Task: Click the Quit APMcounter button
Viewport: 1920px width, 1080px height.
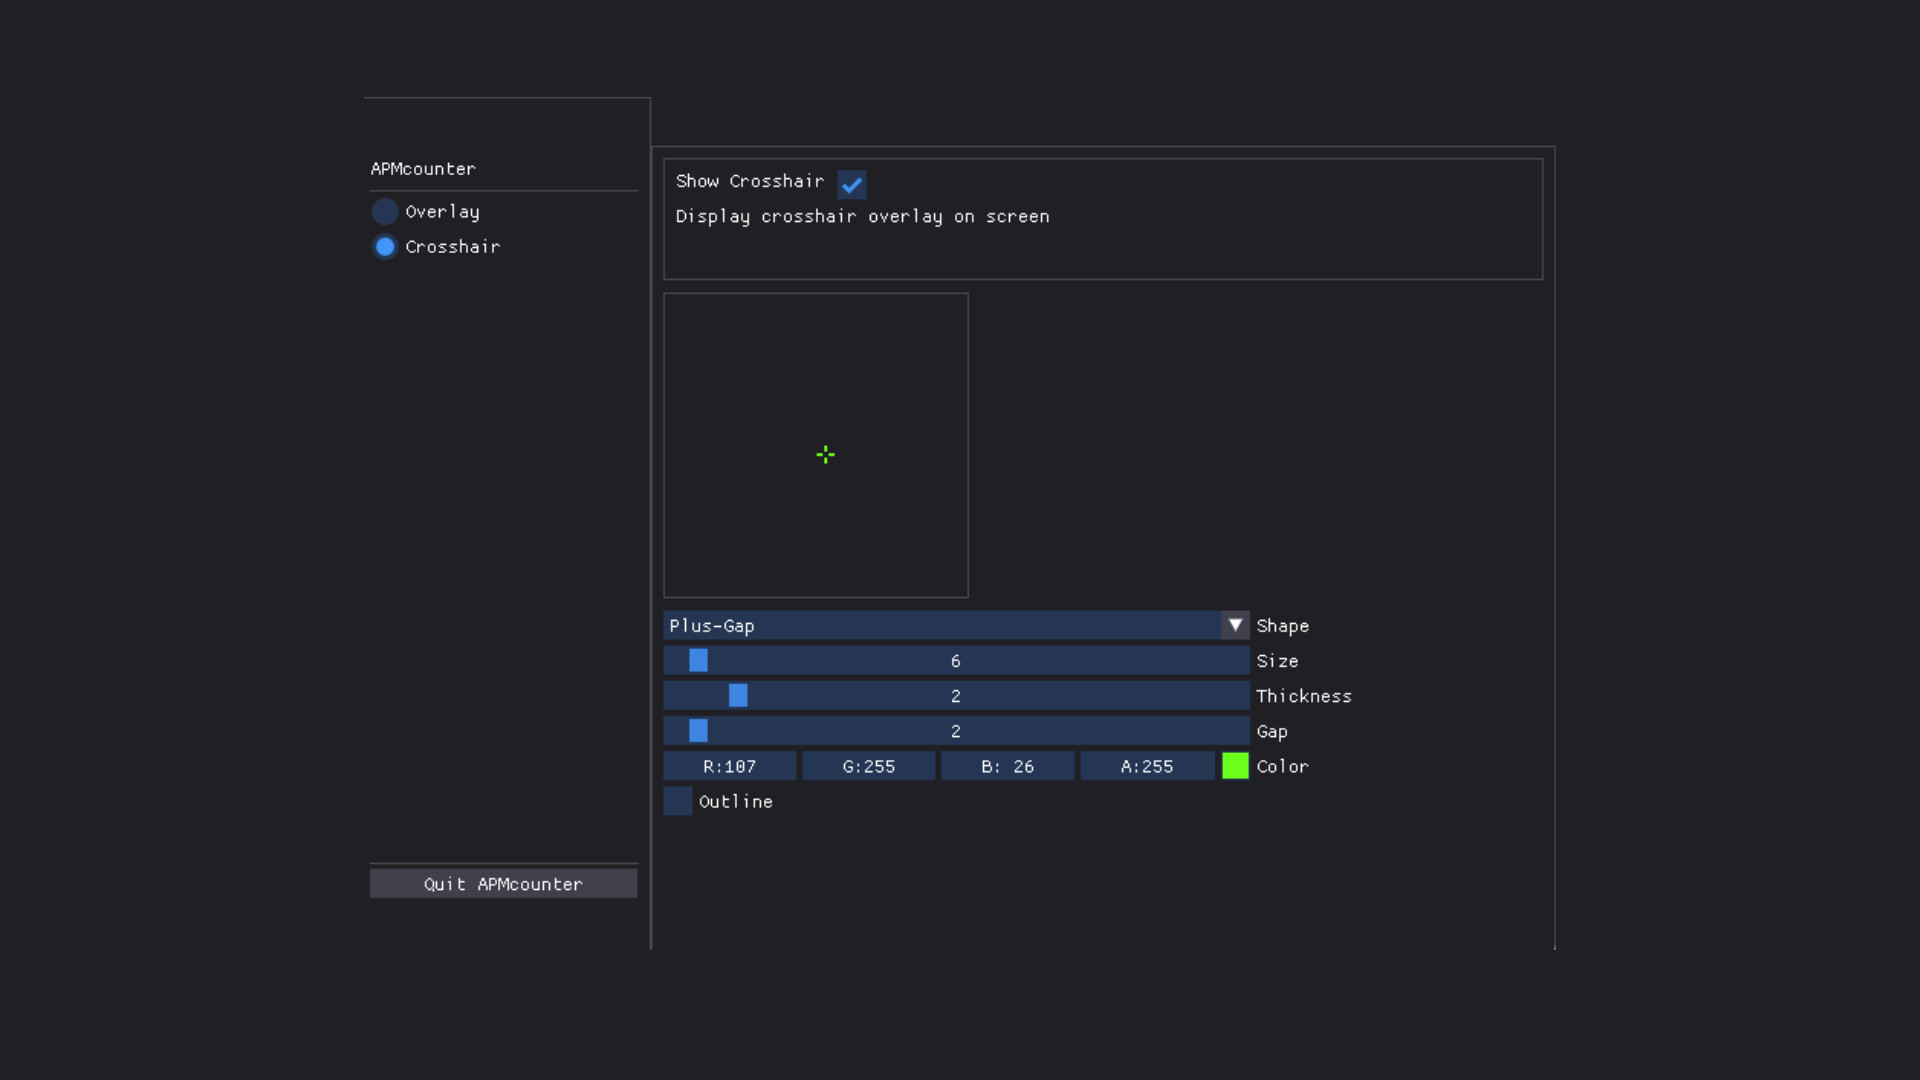Action: coord(503,883)
